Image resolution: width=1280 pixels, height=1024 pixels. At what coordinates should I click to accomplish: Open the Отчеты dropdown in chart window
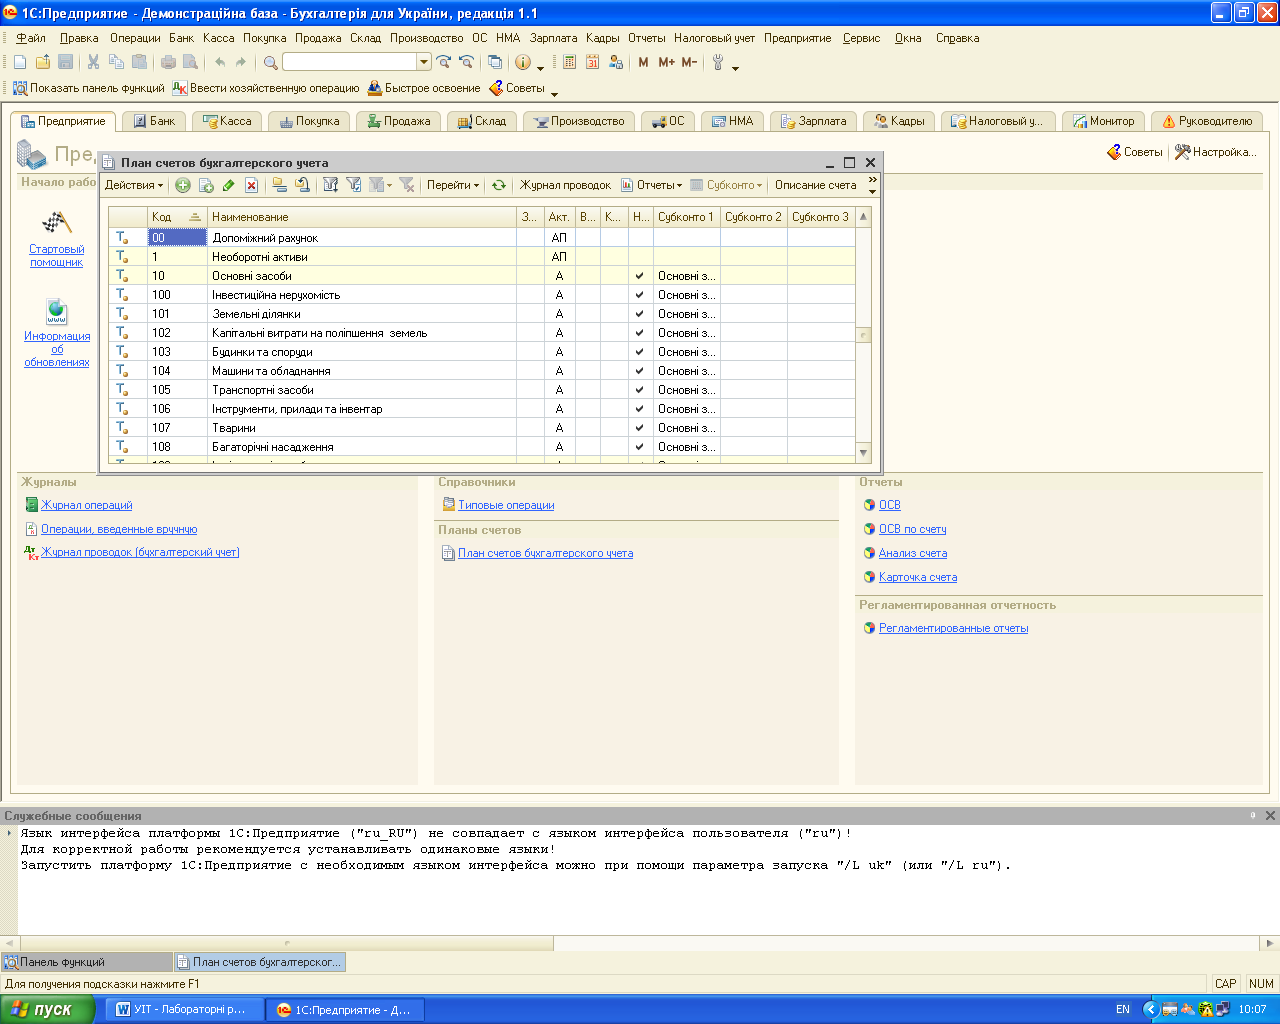tap(652, 185)
